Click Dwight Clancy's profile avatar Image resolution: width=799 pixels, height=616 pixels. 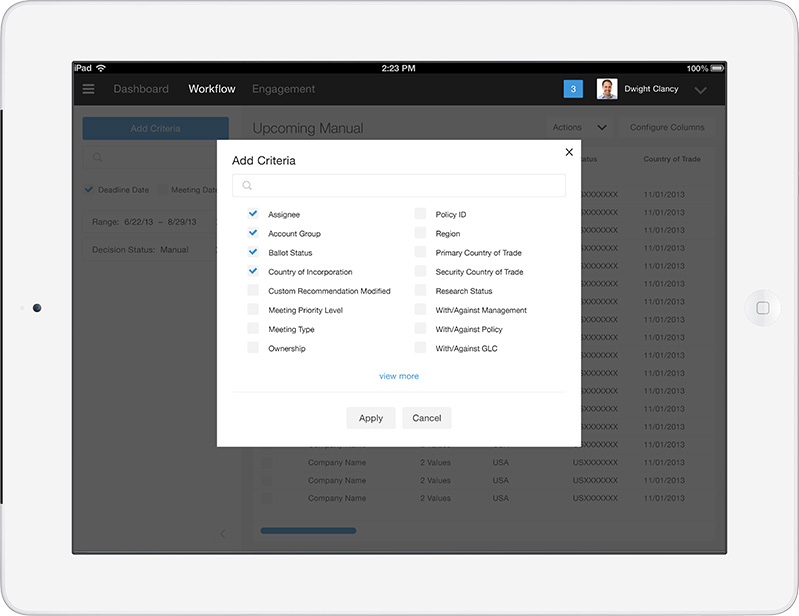tap(607, 89)
